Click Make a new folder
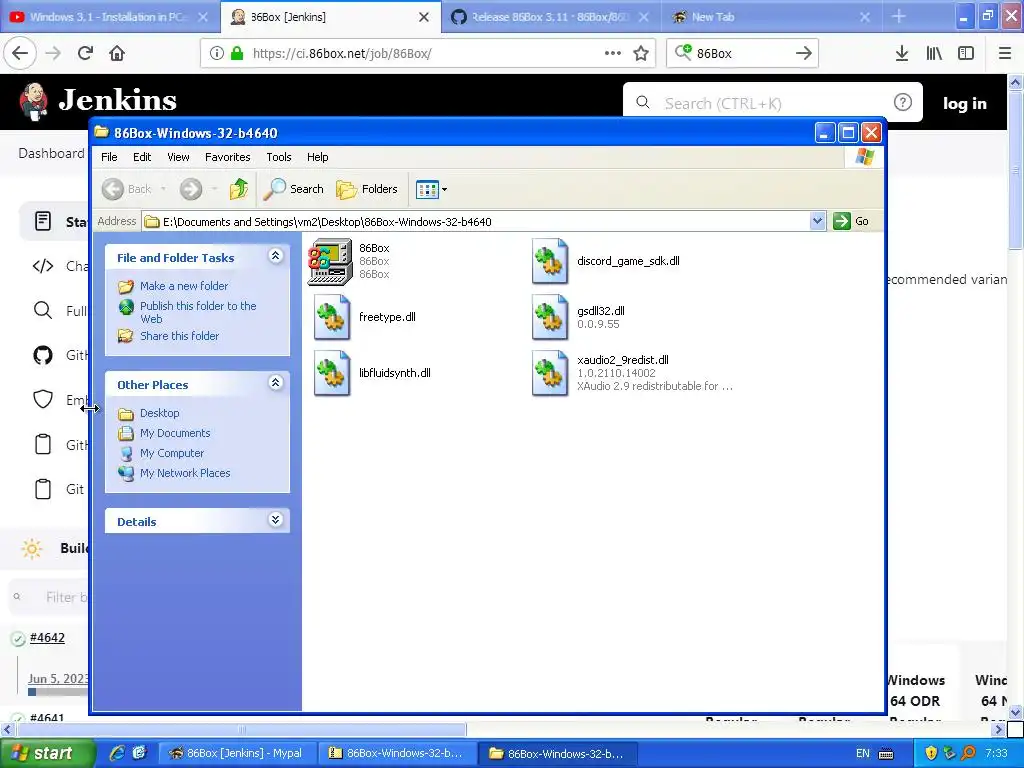This screenshot has width=1024, height=768. [x=184, y=286]
